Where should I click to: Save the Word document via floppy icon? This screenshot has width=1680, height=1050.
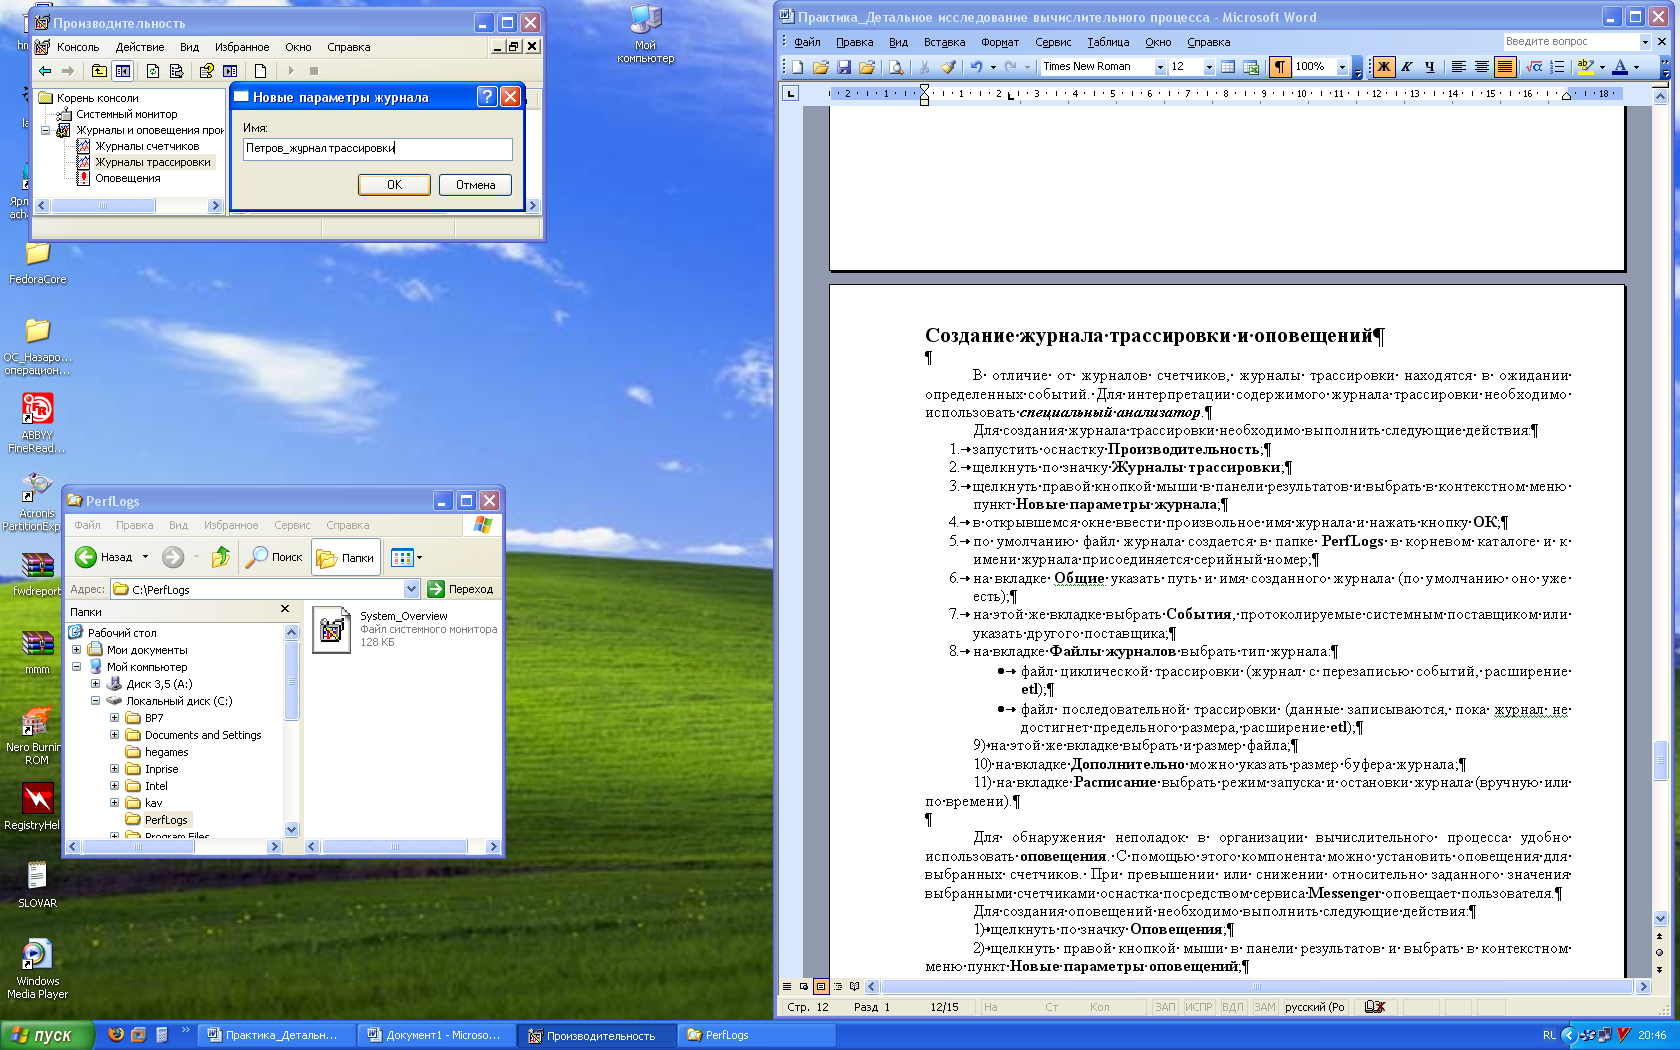(x=844, y=67)
